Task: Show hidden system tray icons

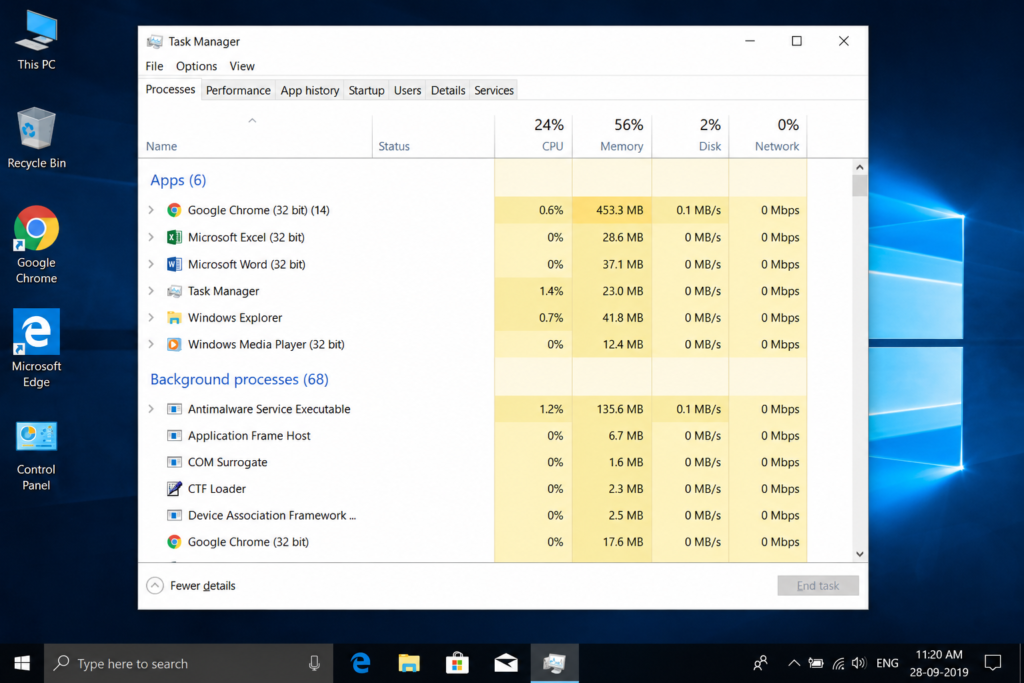Action: [794, 663]
